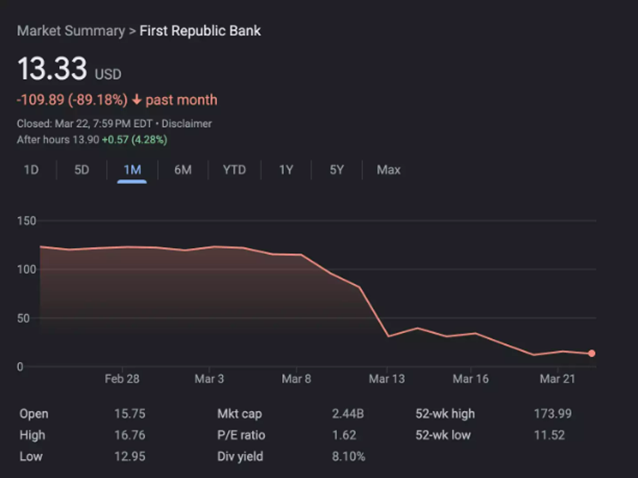The width and height of the screenshot is (638, 478).
Task: Switch chart to YTD range
Action: coord(234,170)
